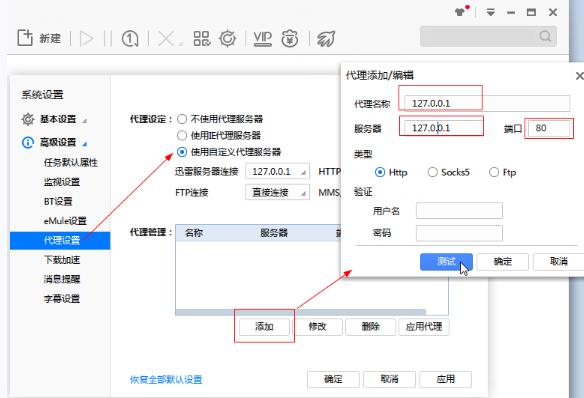The image size is (584, 398).
Task: Select 使用IE代理服务器 radio button
Action: [x=182, y=135]
